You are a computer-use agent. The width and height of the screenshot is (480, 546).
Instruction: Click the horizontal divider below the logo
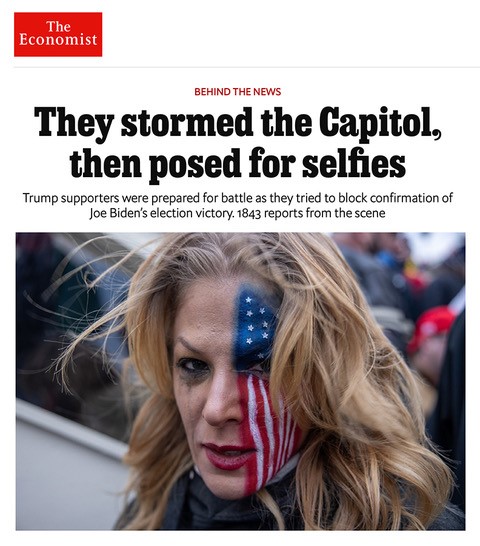point(247,67)
